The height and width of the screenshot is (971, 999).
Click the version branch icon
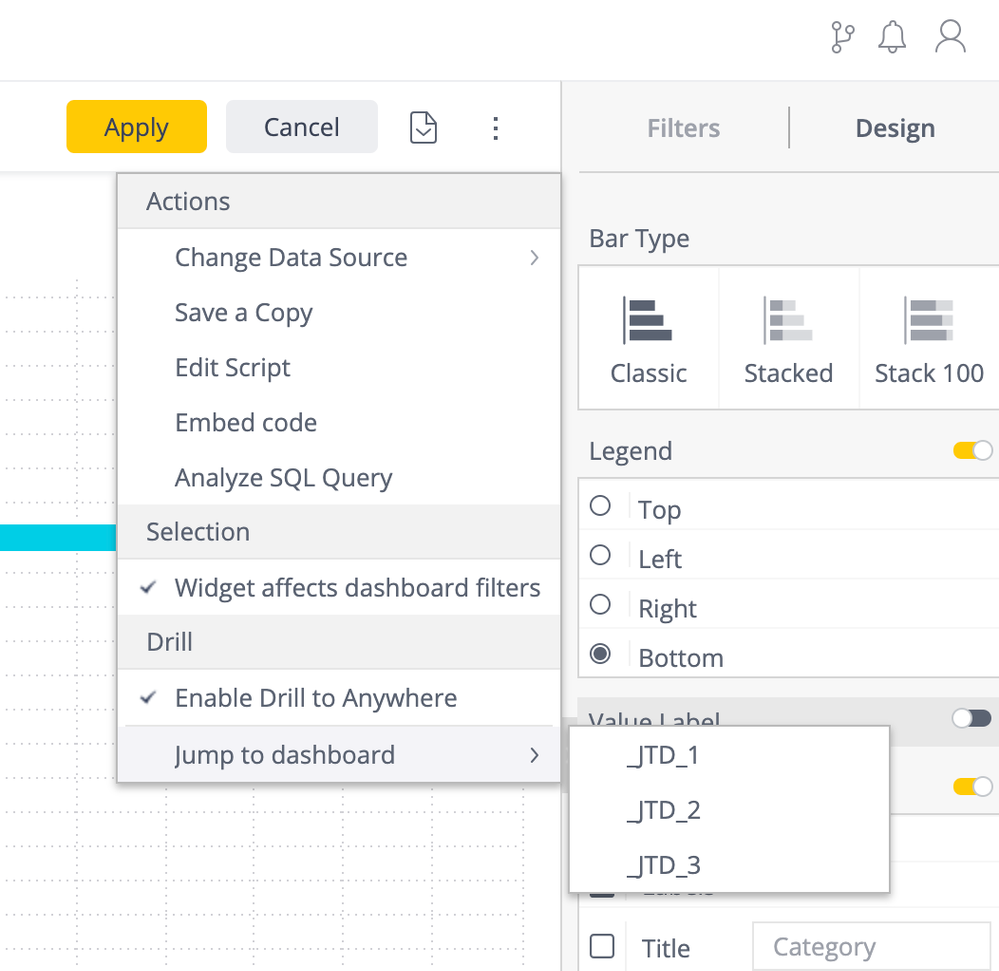click(x=843, y=38)
